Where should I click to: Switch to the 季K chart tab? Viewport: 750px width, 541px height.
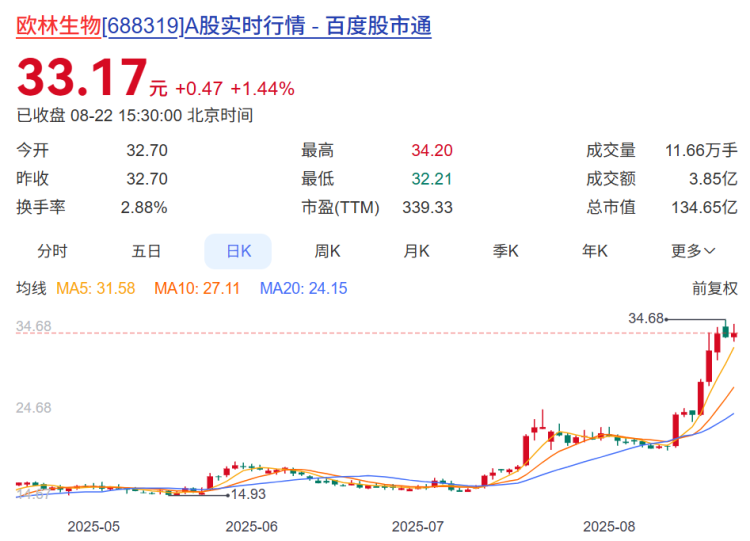(506, 251)
